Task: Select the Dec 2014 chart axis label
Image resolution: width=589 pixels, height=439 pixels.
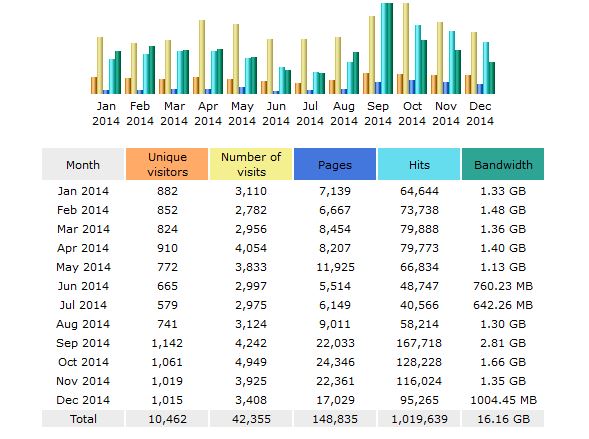Action: (480, 113)
